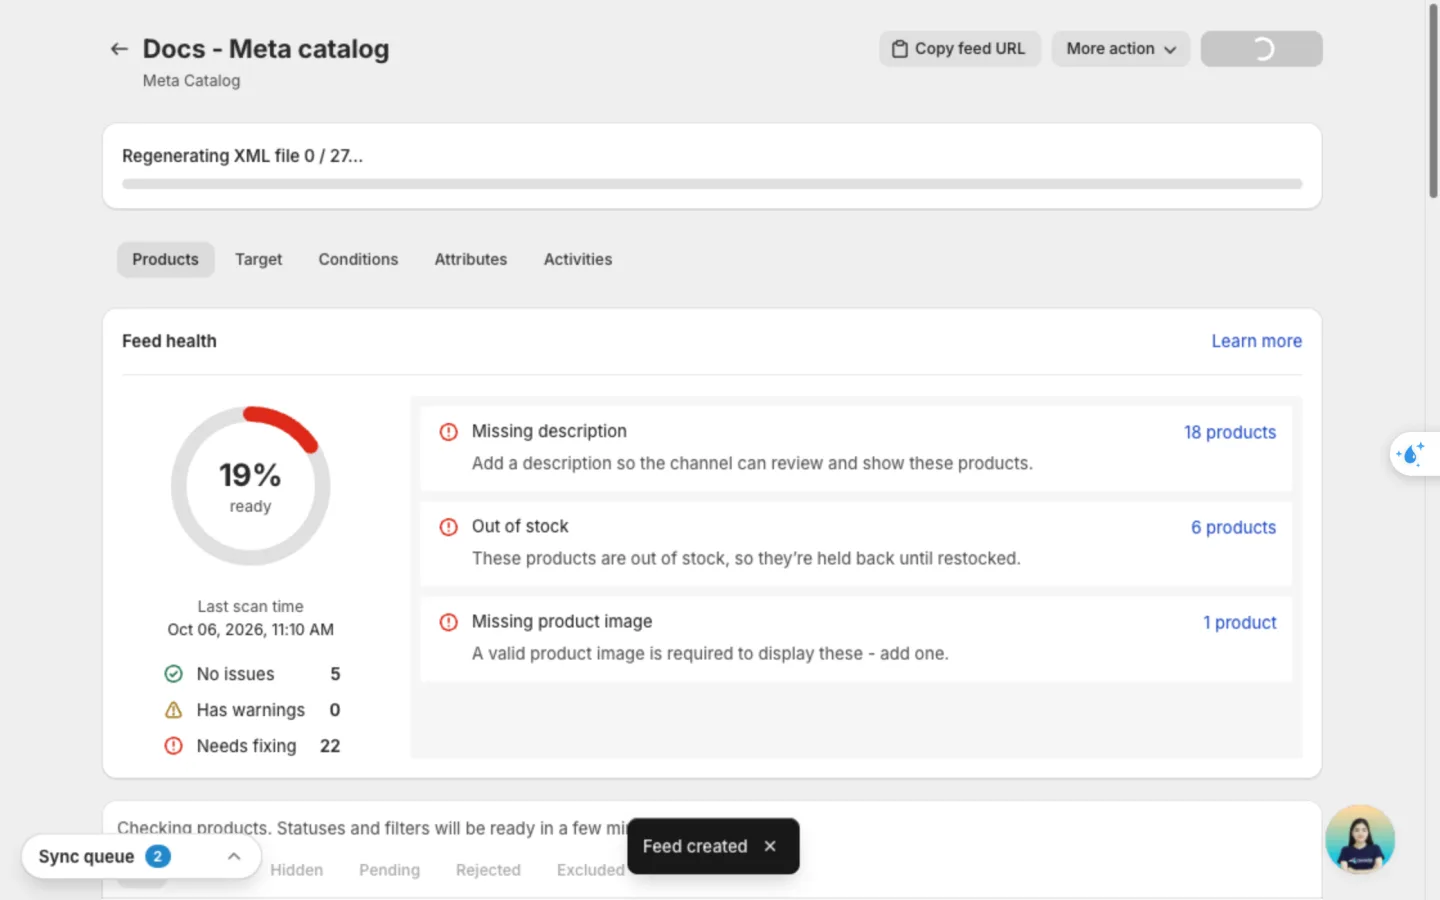Click the loading spinner button at top right
Image resolution: width=1440 pixels, height=900 pixels.
click(x=1261, y=49)
